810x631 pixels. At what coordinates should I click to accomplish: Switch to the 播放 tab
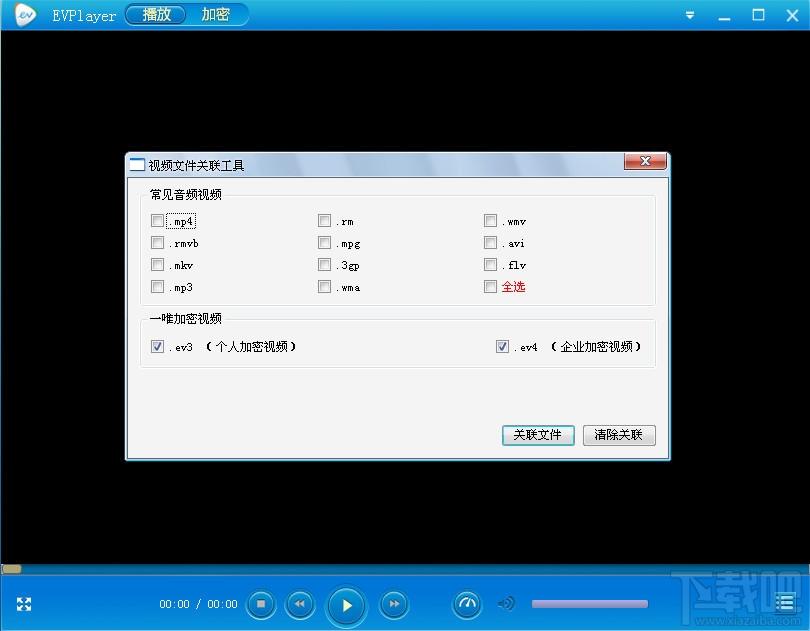click(156, 15)
